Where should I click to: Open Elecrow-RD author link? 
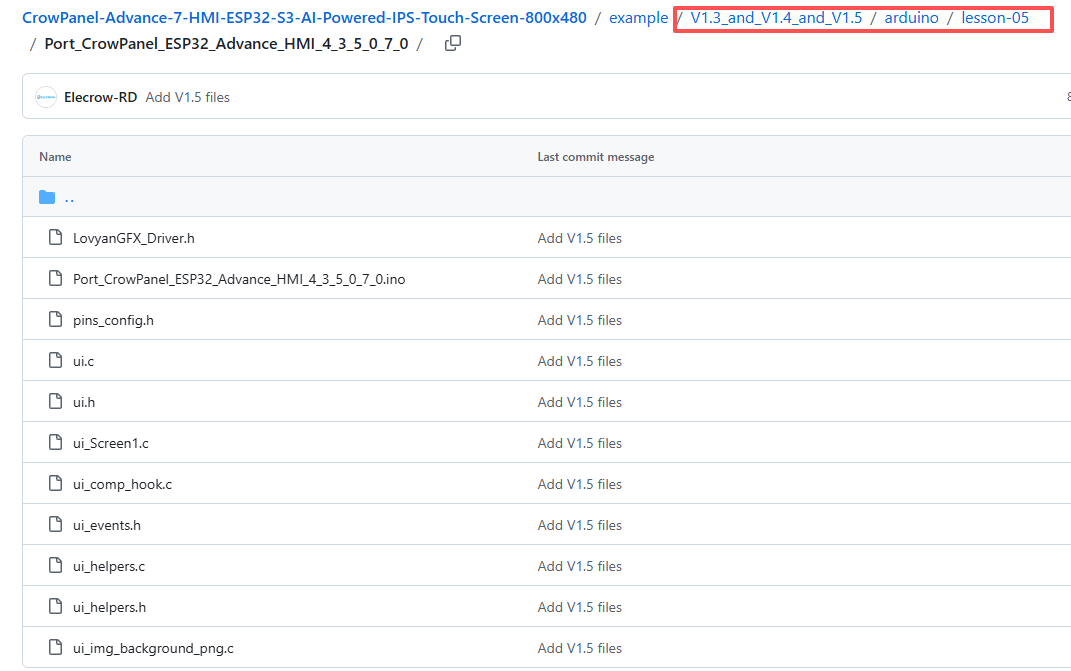100,98
